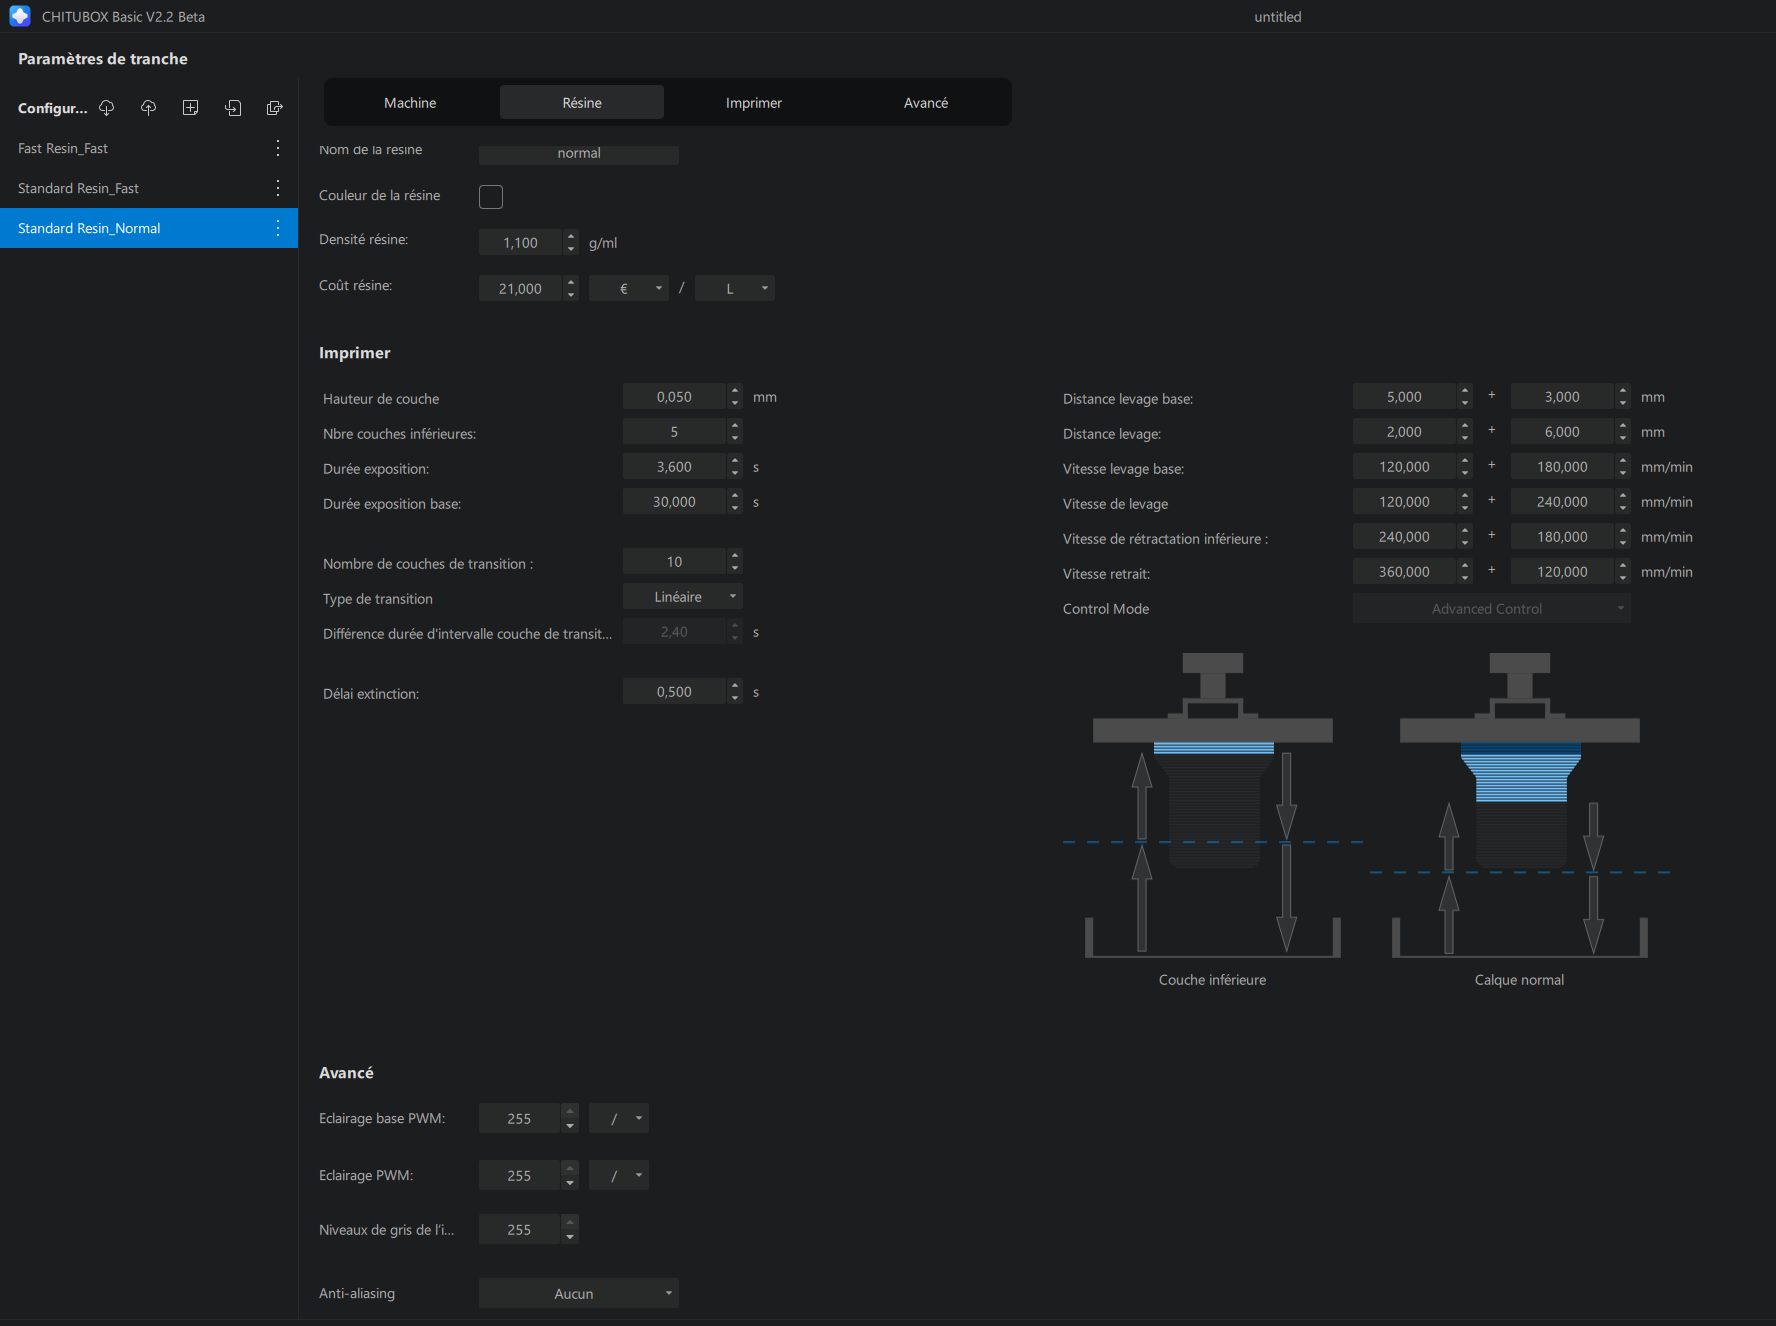Switch to the Machine tab
The image size is (1776, 1326).
(x=410, y=103)
